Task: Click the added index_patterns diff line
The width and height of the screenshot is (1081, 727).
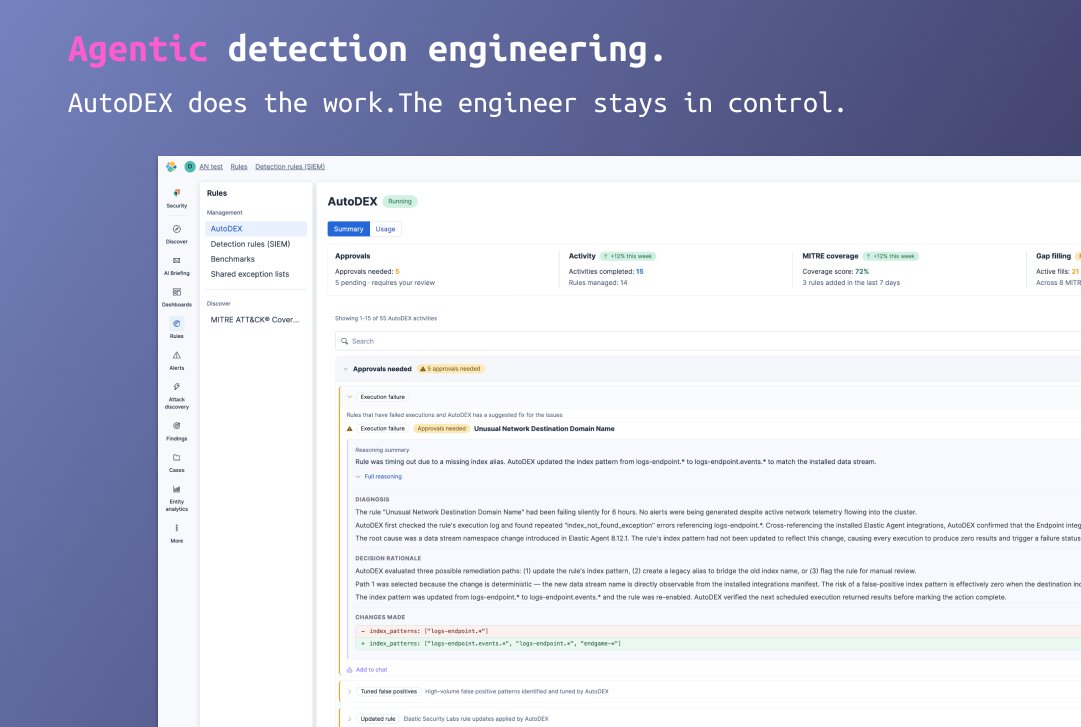Action: (x=718, y=644)
